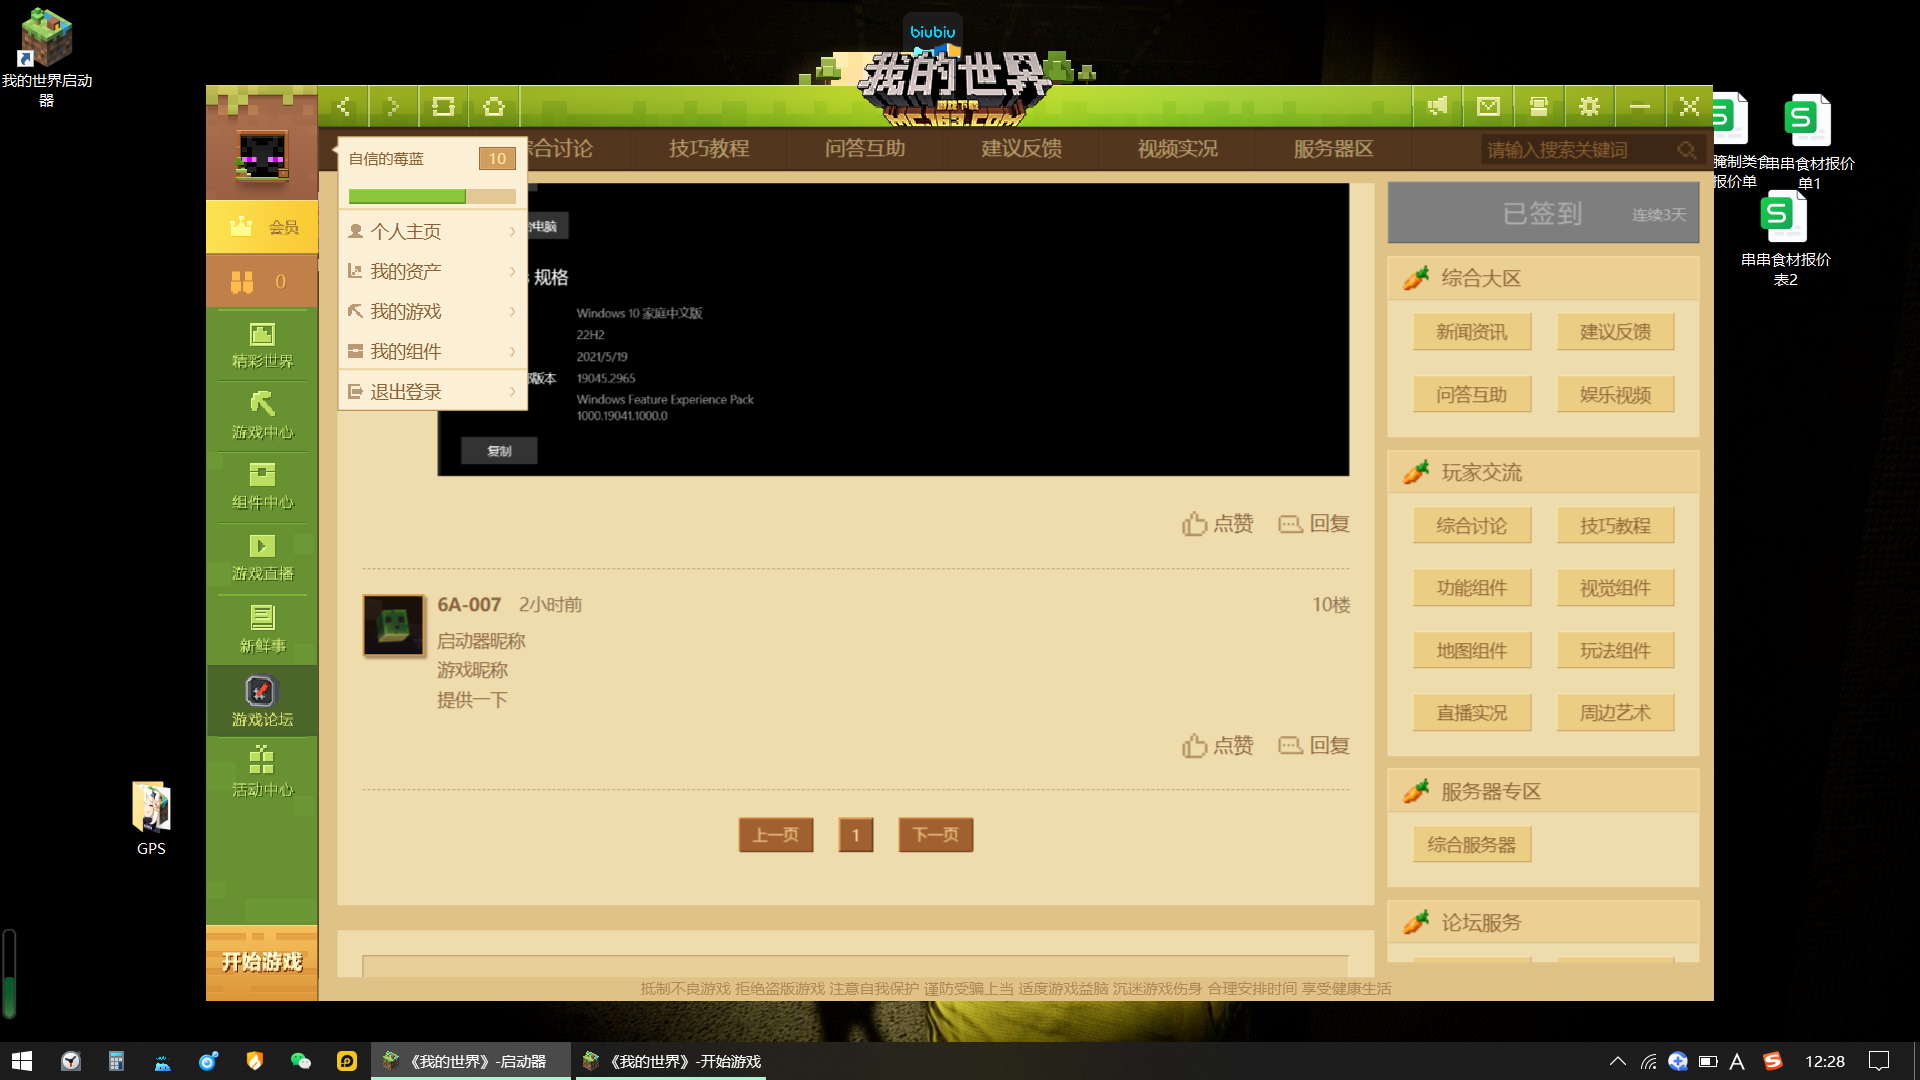This screenshot has height=1080, width=1920.
Task: Open 地图组件 forum section
Action: [1472, 651]
